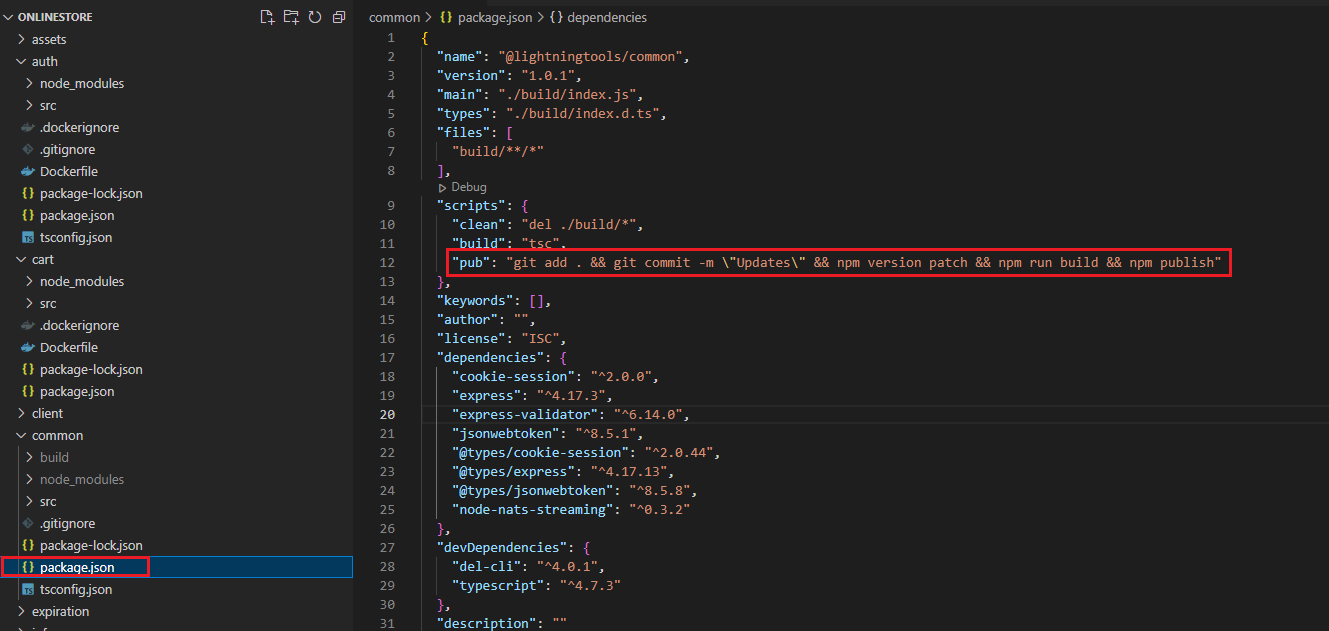This screenshot has width=1329, height=631.
Task: Select package.json in the common folder
Action: (x=76, y=567)
